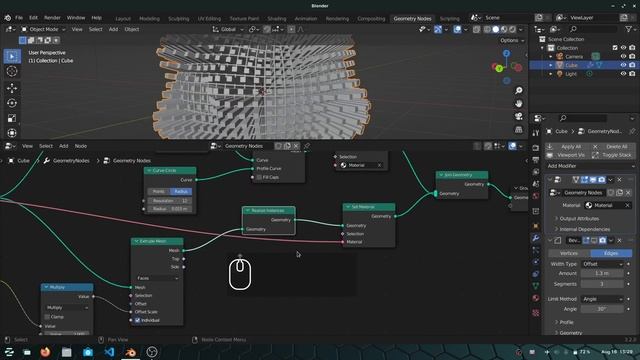Select Points mode in Curve Circle node
Image resolution: width=640 pixels, height=360 pixels.
[159, 191]
